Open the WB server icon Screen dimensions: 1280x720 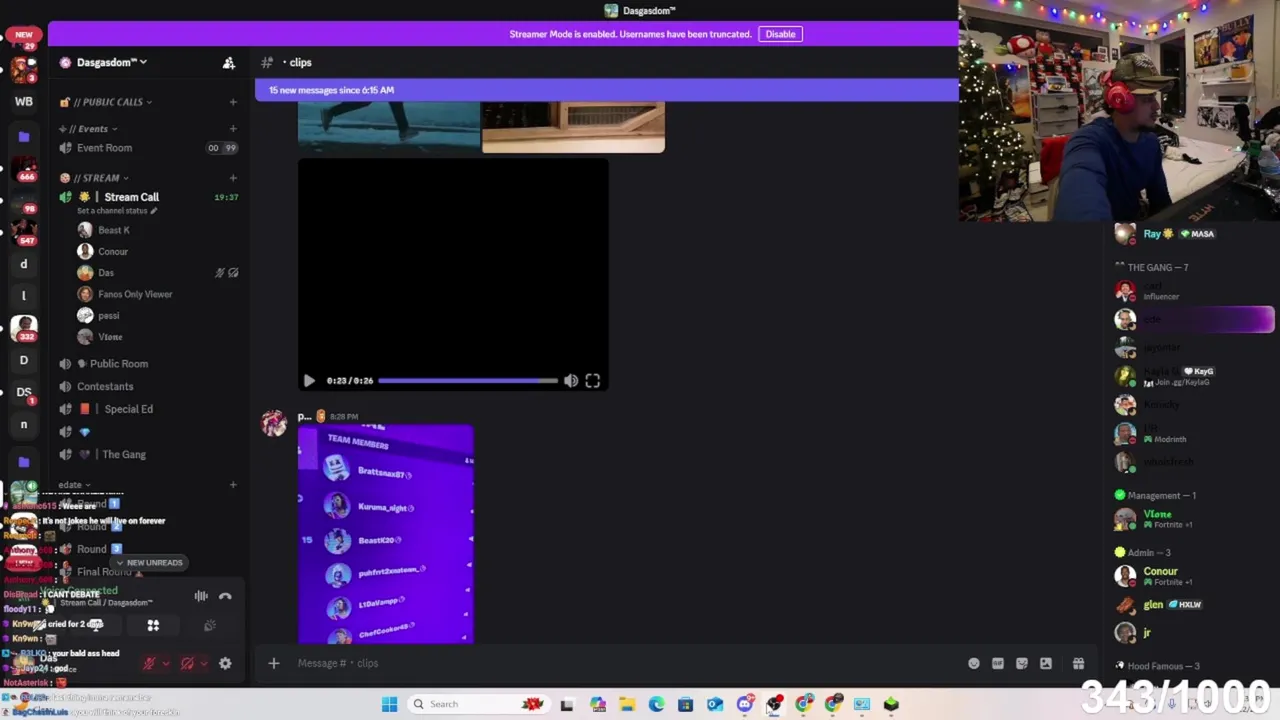point(24,101)
